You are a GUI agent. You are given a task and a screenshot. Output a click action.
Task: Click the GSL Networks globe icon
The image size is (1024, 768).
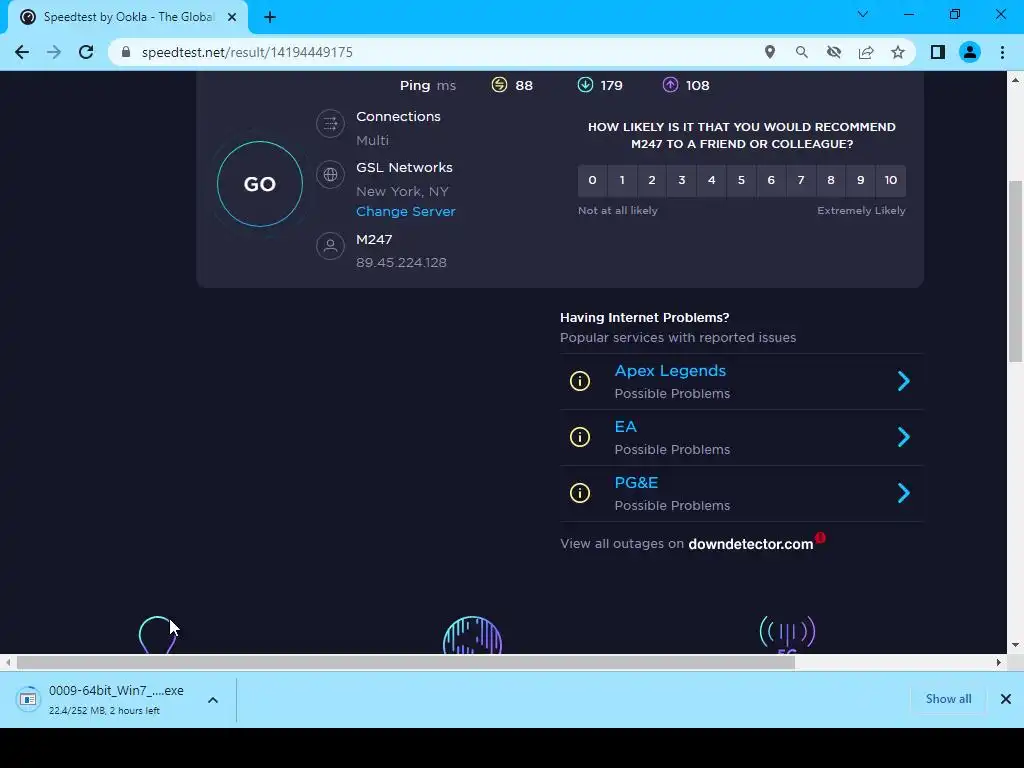330,174
